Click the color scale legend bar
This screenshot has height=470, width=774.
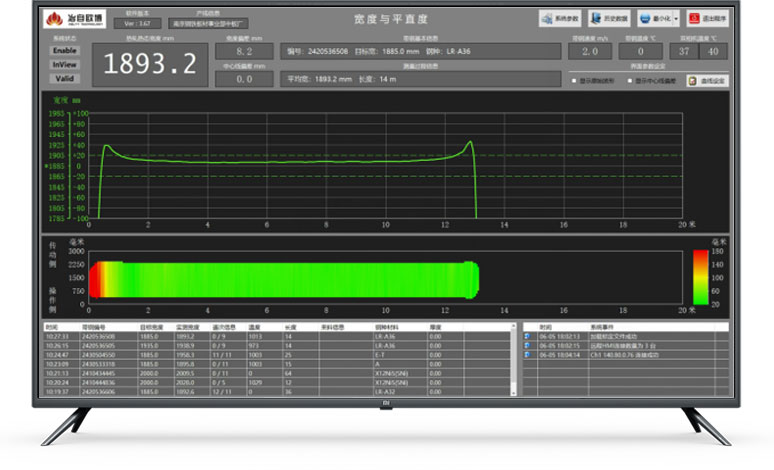pyautogui.click(x=701, y=276)
